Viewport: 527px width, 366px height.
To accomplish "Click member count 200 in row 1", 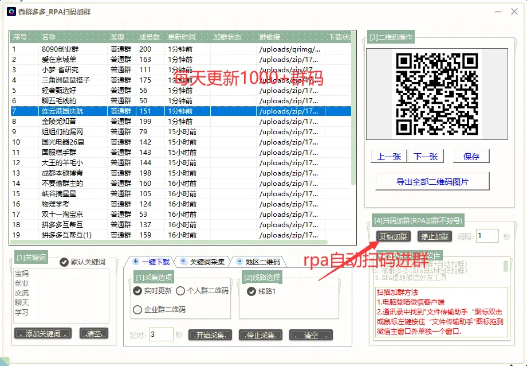I will coord(145,49).
